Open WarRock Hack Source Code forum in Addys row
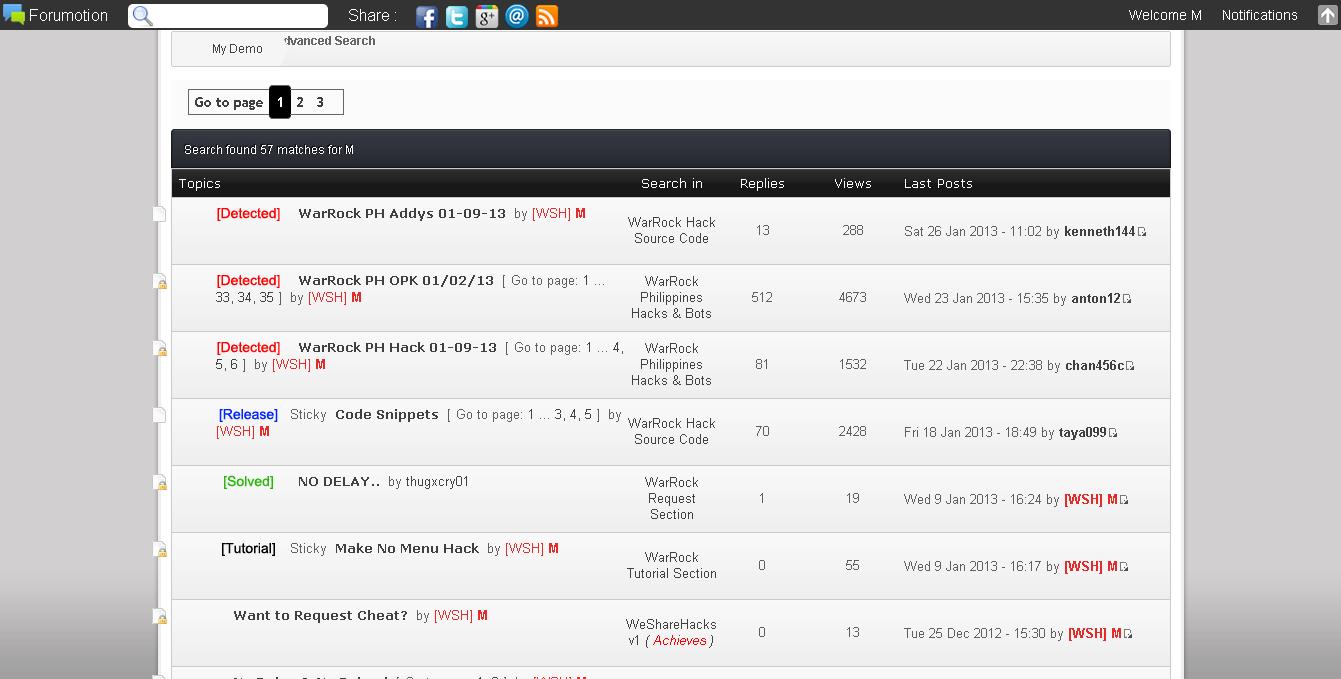This screenshot has width=1341, height=679. click(x=672, y=231)
